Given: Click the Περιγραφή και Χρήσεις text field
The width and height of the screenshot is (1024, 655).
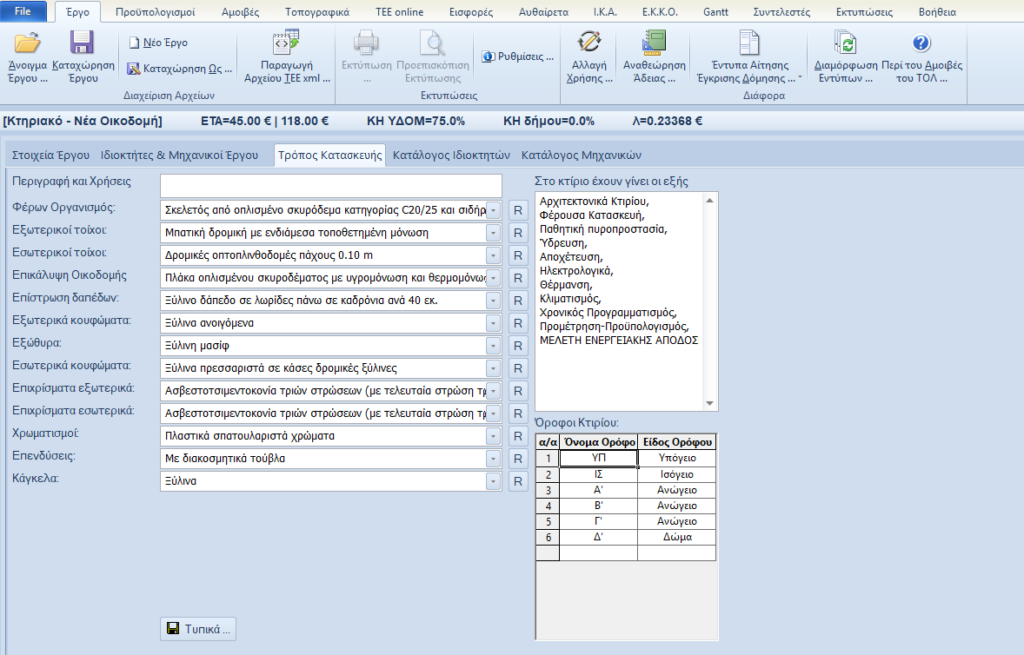Looking at the screenshot, I should coord(330,186).
